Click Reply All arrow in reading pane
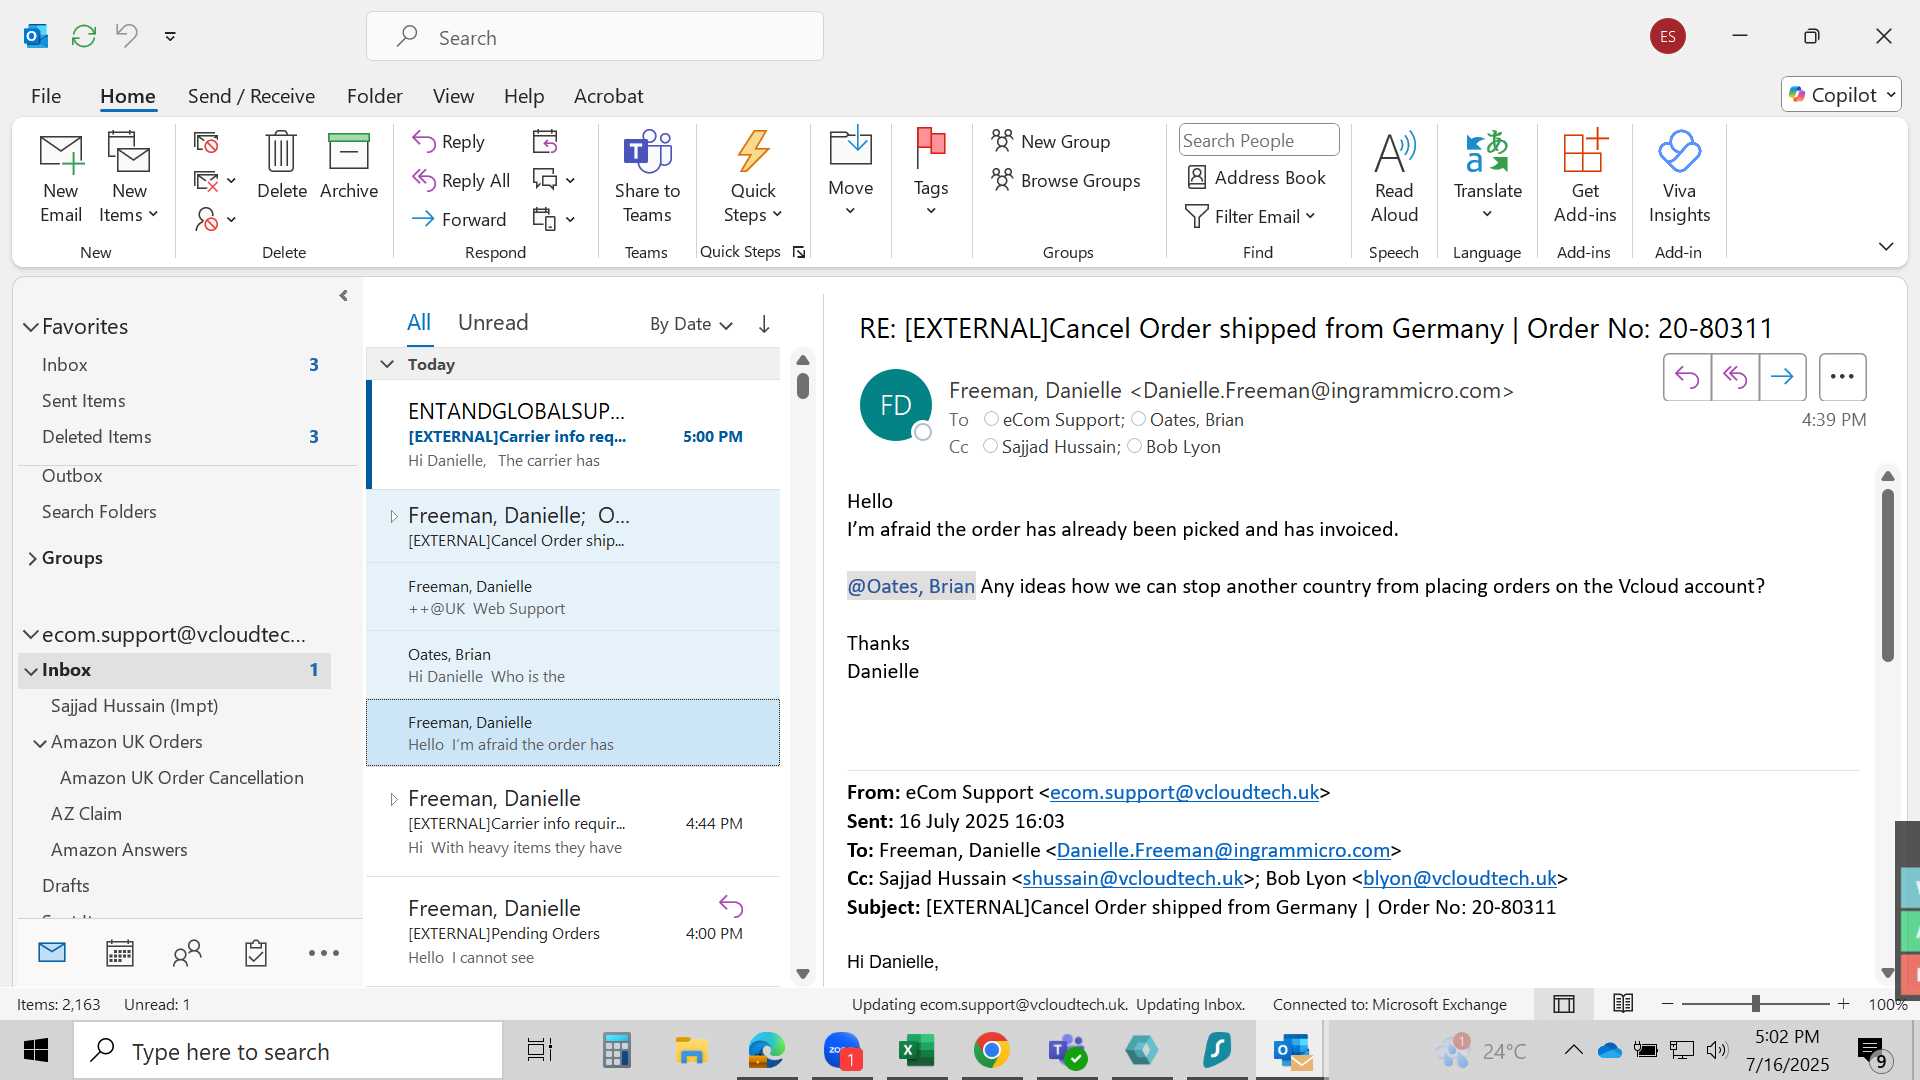Screen dimensions: 1920x1080 pyautogui.click(x=1735, y=377)
